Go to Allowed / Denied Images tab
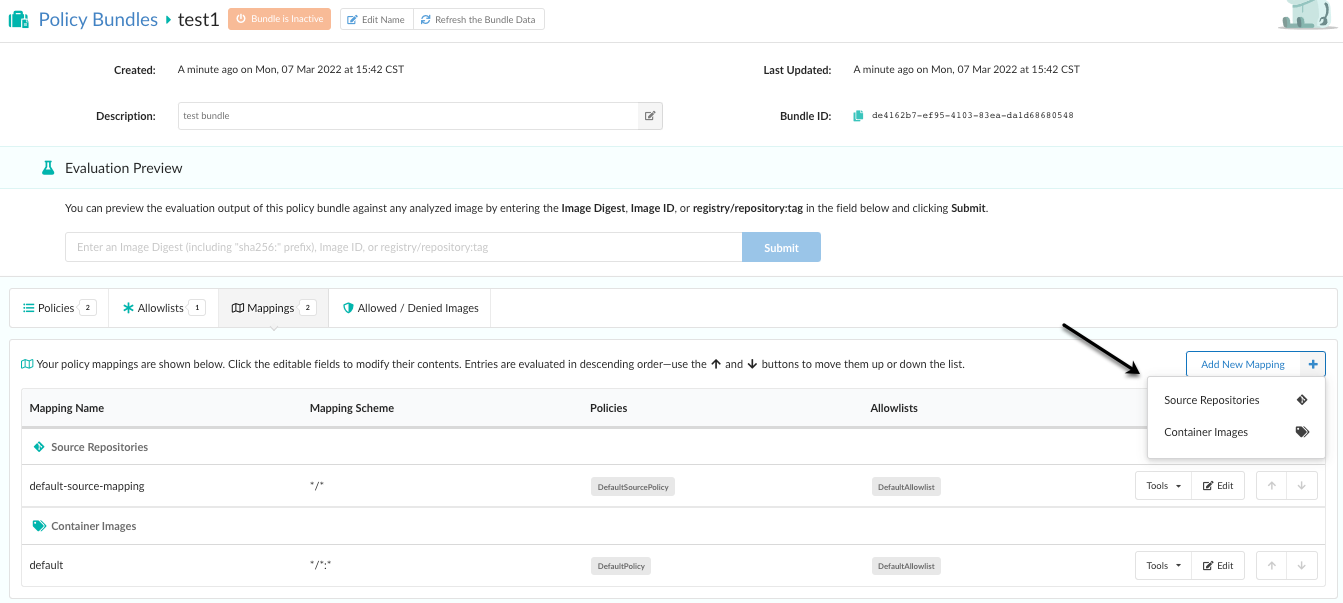Image resolution: width=1343 pixels, height=603 pixels. [x=410, y=308]
